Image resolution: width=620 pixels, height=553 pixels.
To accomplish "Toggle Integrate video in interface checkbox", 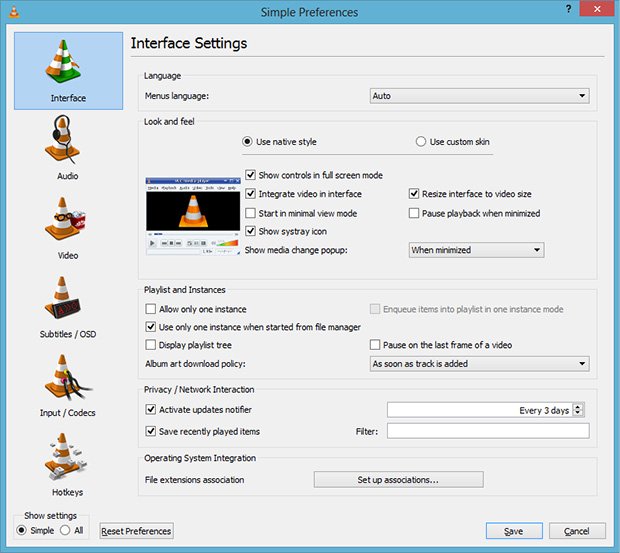I will (250, 194).
